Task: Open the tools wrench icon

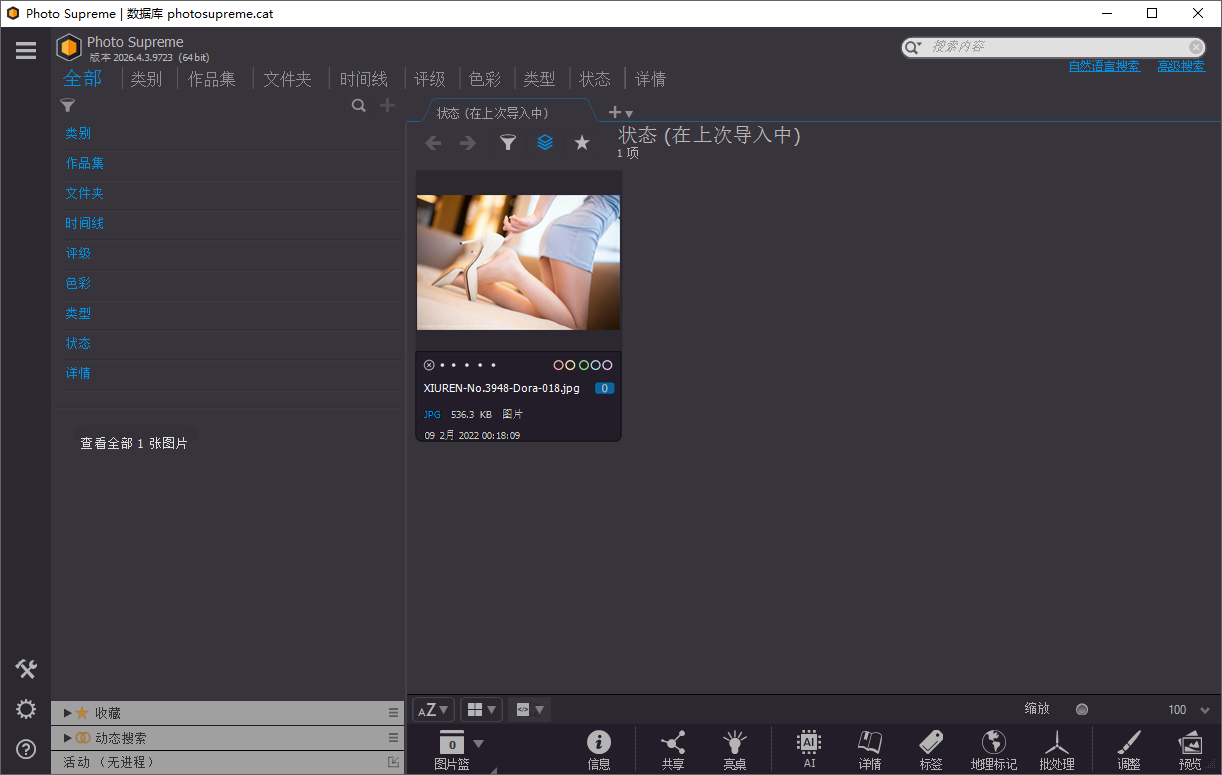Action: click(26, 669)
